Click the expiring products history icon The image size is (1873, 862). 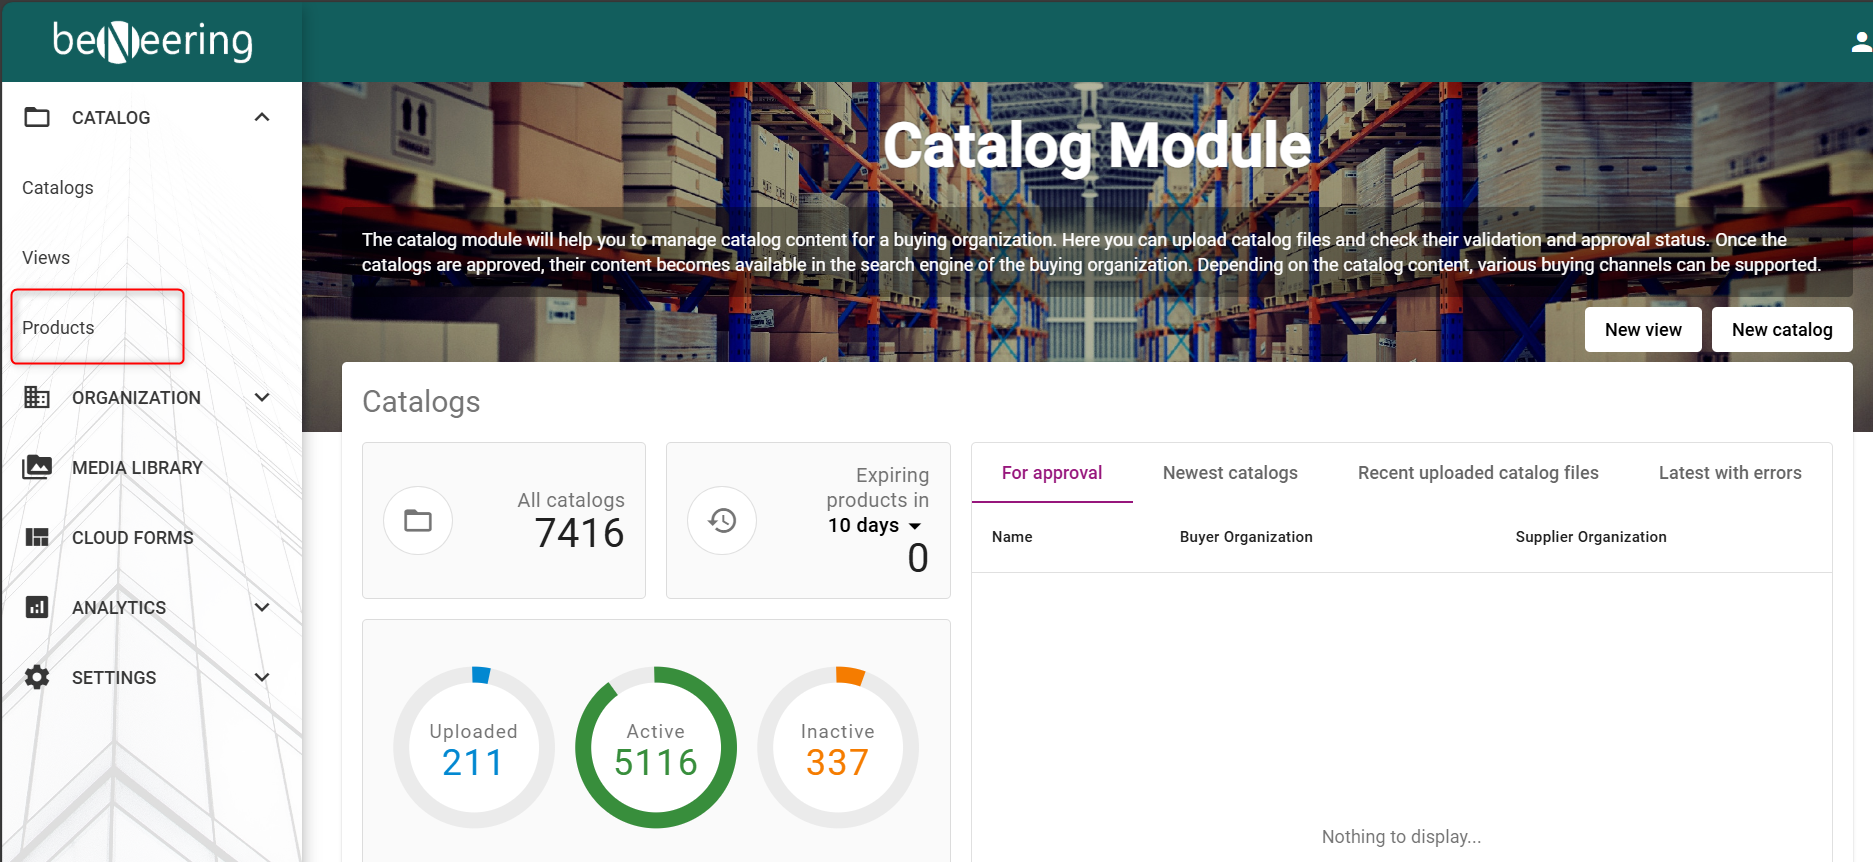(x=722, y=520)
